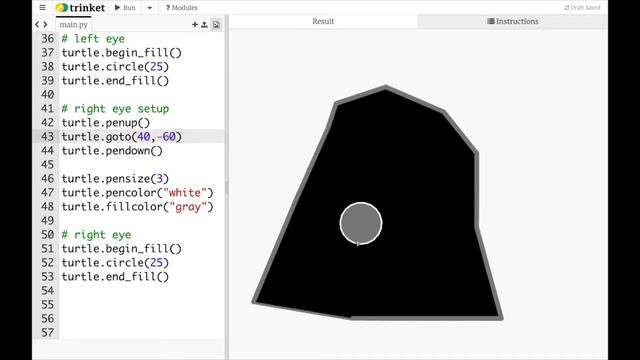The height and width of the screenshot is (360, 640).
Task: Open the Run options dropdown arrow
Action: tap(149, 7)
